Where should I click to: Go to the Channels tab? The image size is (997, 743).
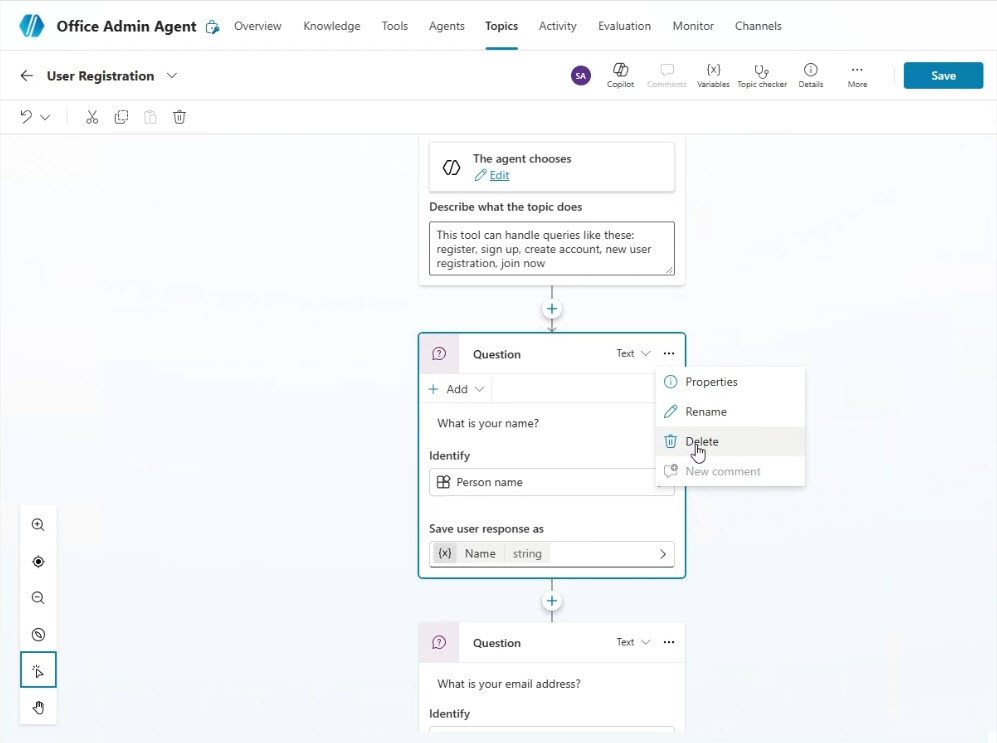tap(758, 26)
